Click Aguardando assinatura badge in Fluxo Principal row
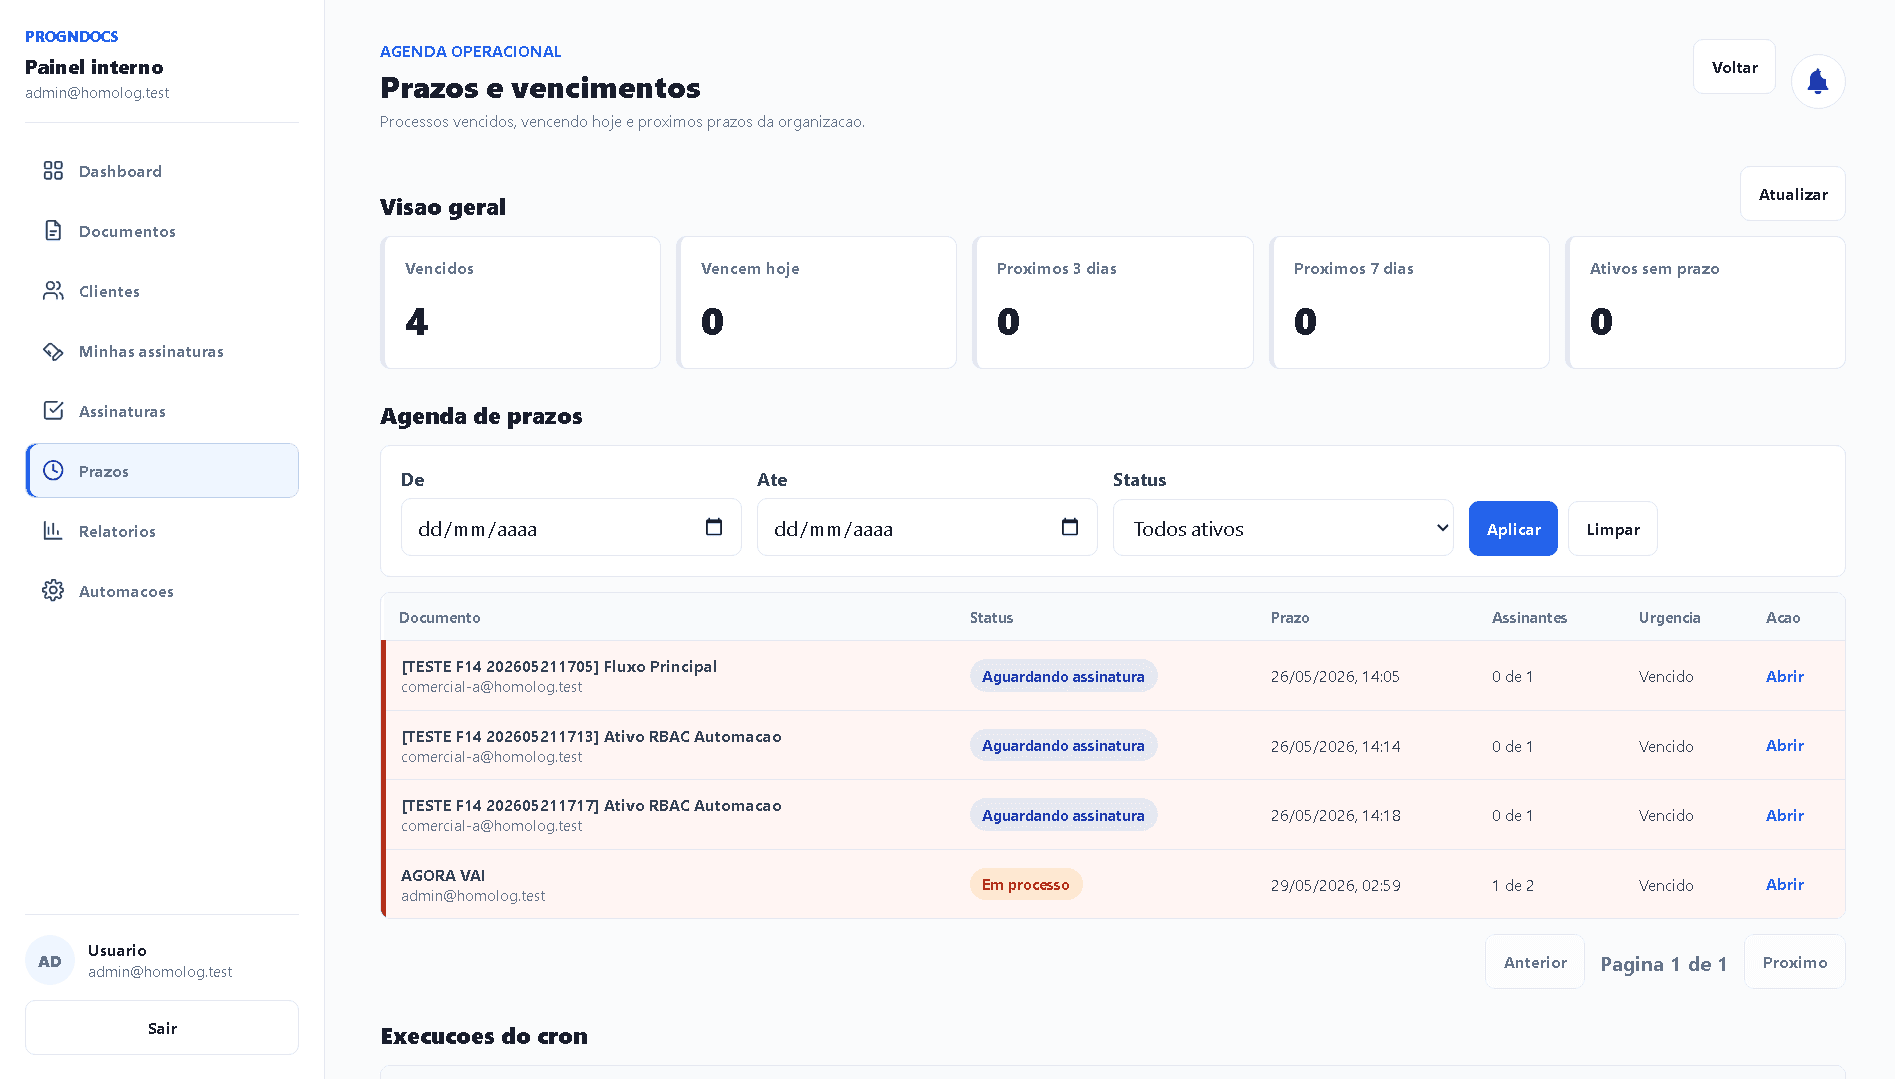Image resolution: width=1895 pixels, height=1079 pixels. (x=1063, y=676)
